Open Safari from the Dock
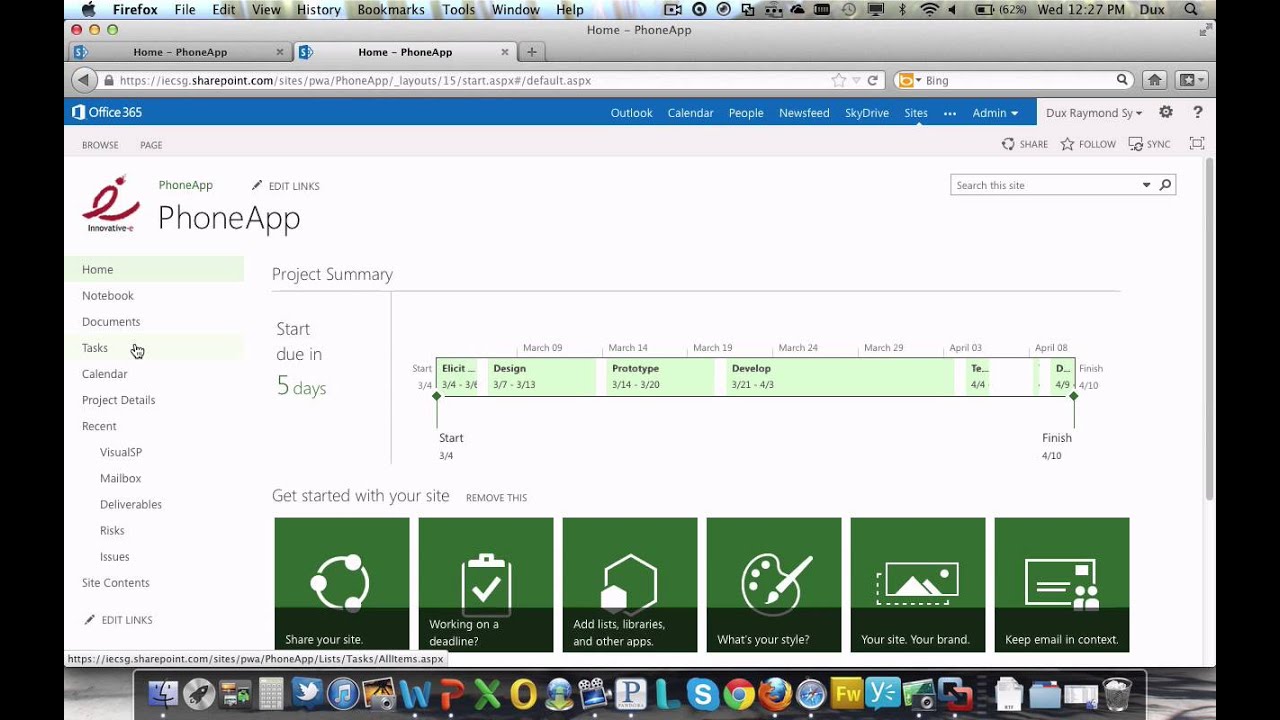Screen dimensions: 1280x720 811,693
